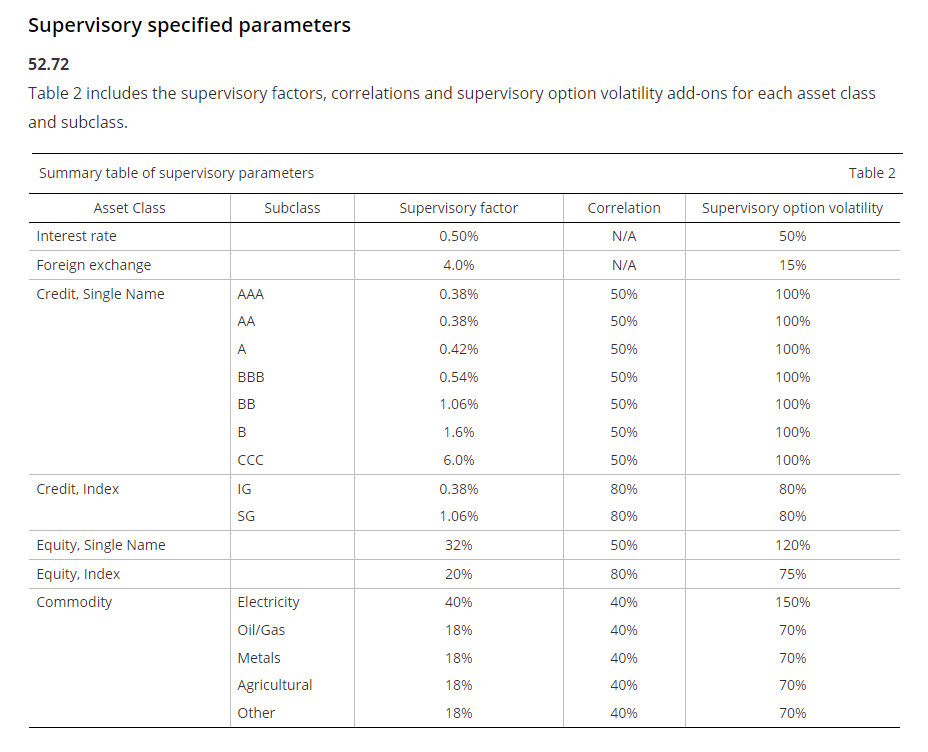This screenshot has width=928, height=752.
Task: Click the 150% supervisory option volatility value
Action: point(792,602)
